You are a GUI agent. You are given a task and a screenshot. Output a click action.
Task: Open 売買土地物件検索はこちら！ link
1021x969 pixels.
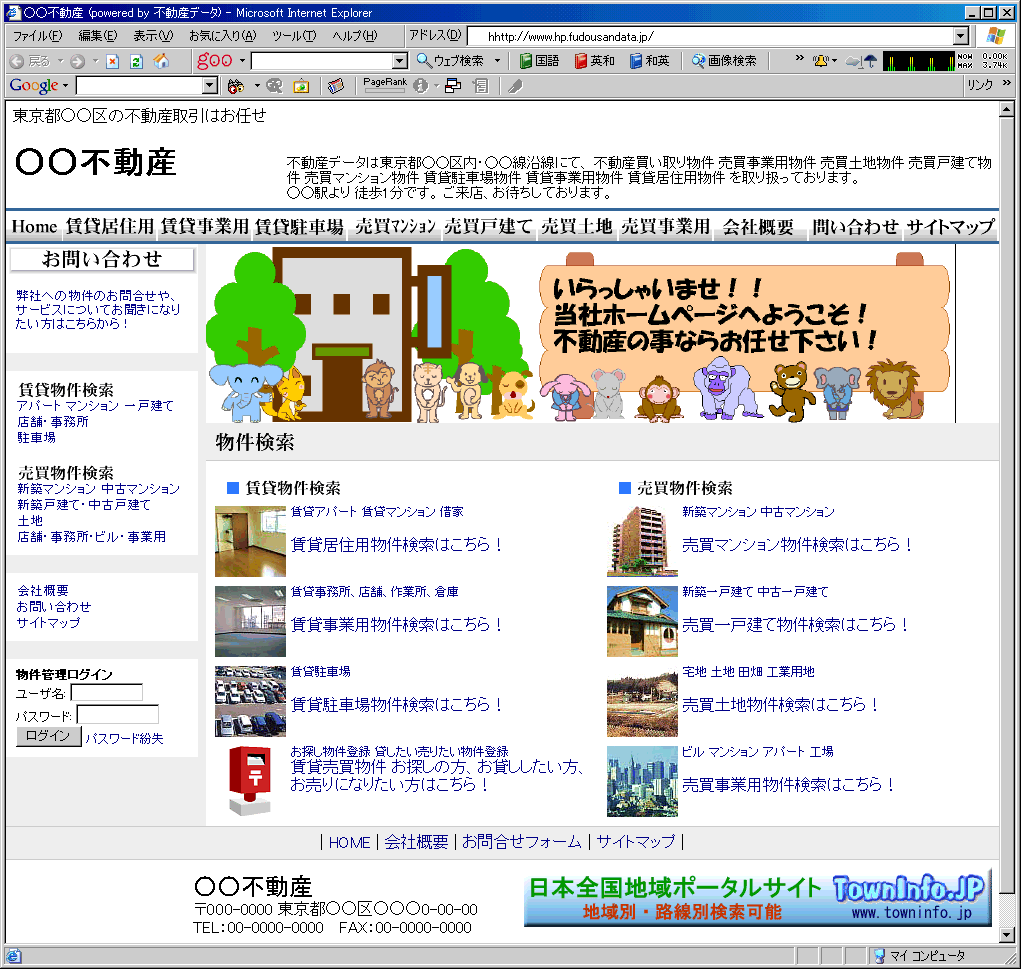(781, 704)
